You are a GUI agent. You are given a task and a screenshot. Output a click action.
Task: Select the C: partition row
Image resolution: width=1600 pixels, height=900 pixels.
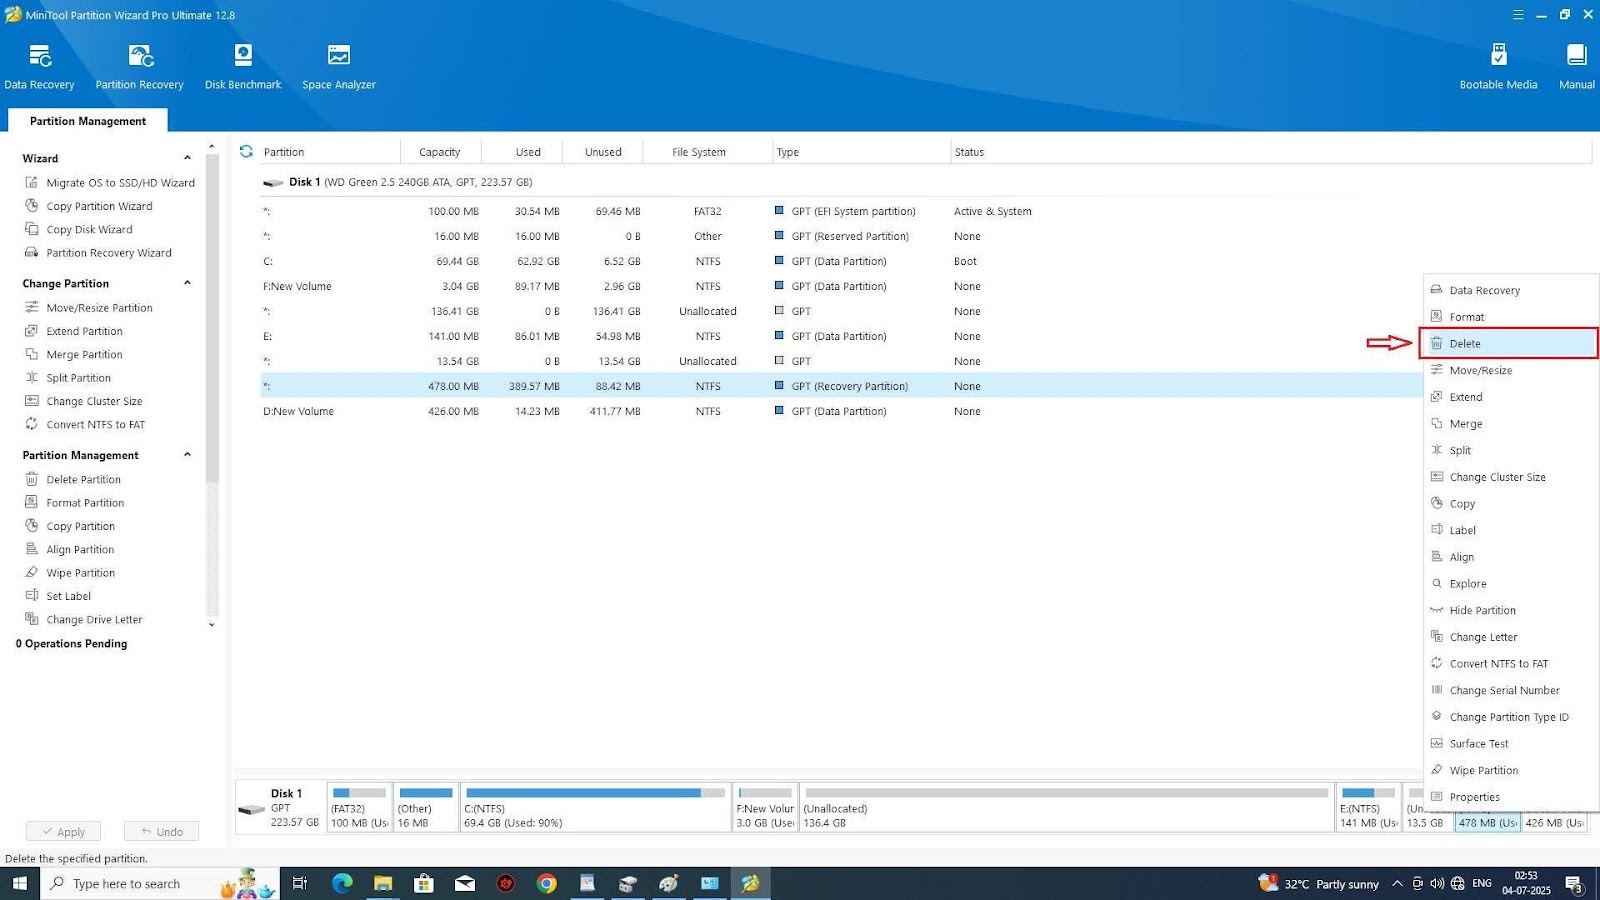click(x=840, y=261)
